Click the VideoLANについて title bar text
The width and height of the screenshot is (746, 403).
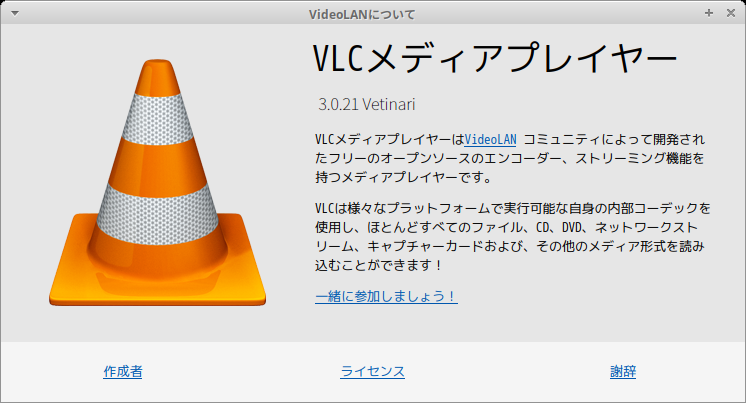pyautogui.click(x=362, y=14)
